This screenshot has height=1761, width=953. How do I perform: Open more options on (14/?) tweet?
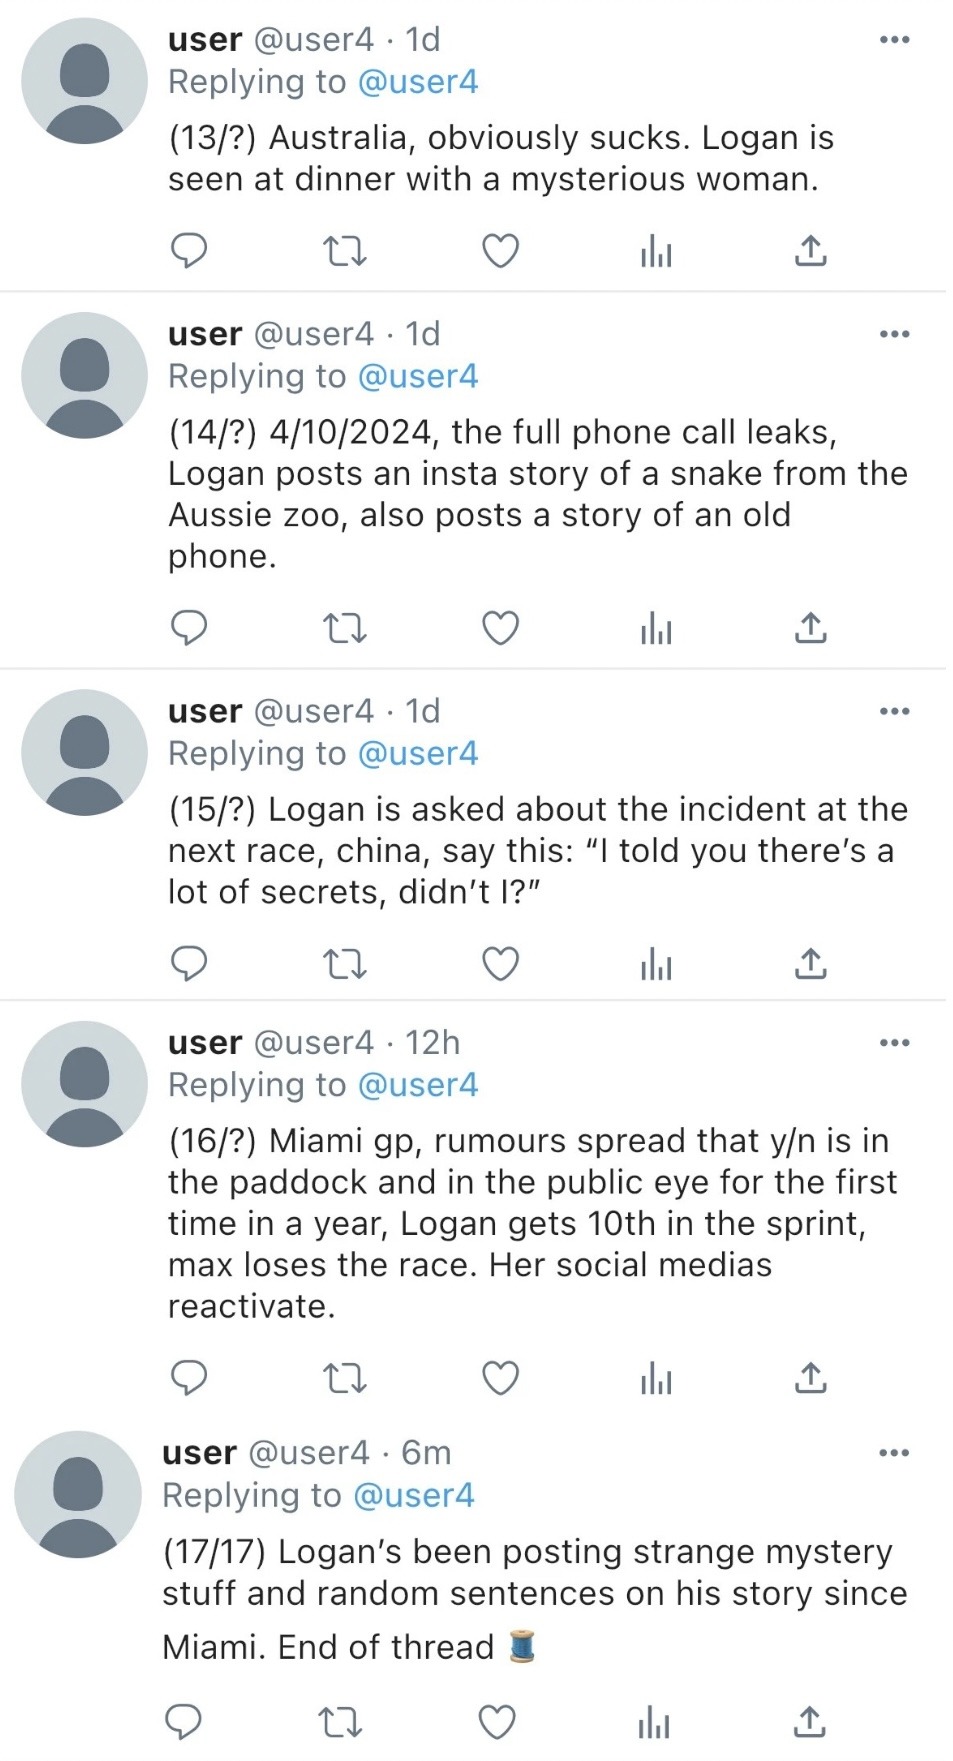click(894, 334)
